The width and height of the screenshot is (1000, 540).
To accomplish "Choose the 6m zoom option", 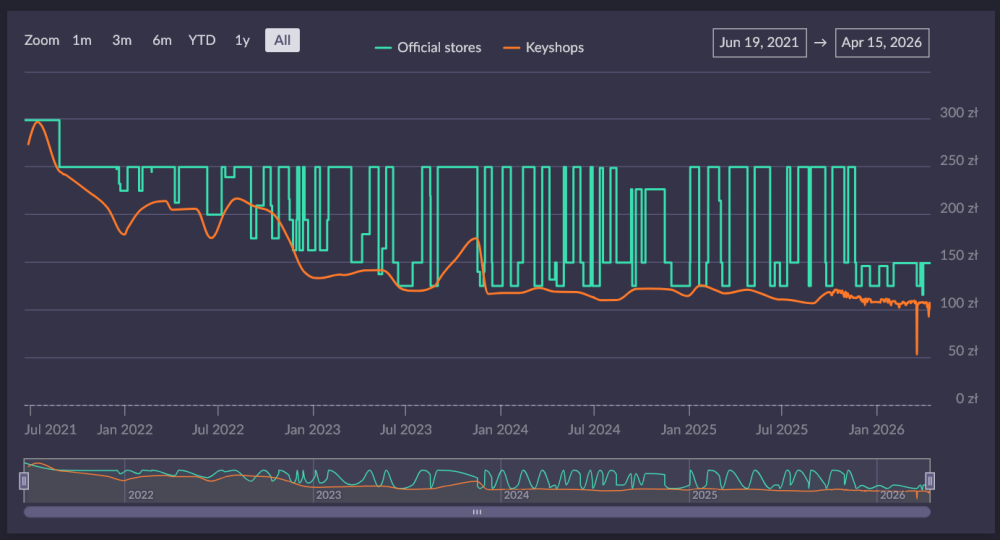I will 162,40.
